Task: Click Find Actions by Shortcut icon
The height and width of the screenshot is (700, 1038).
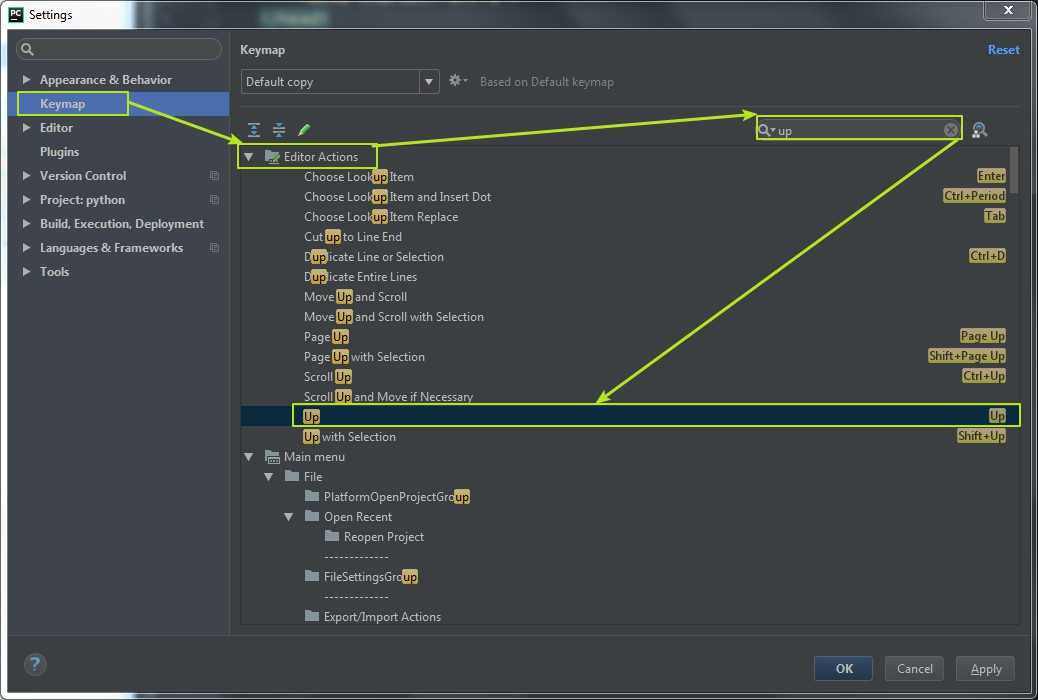Action: [980, 130]
